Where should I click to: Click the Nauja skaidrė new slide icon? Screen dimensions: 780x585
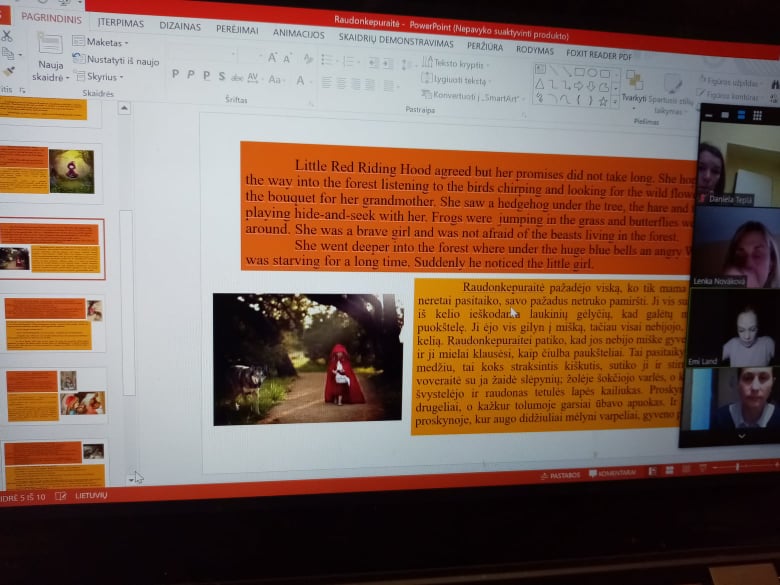coord(50,45)
